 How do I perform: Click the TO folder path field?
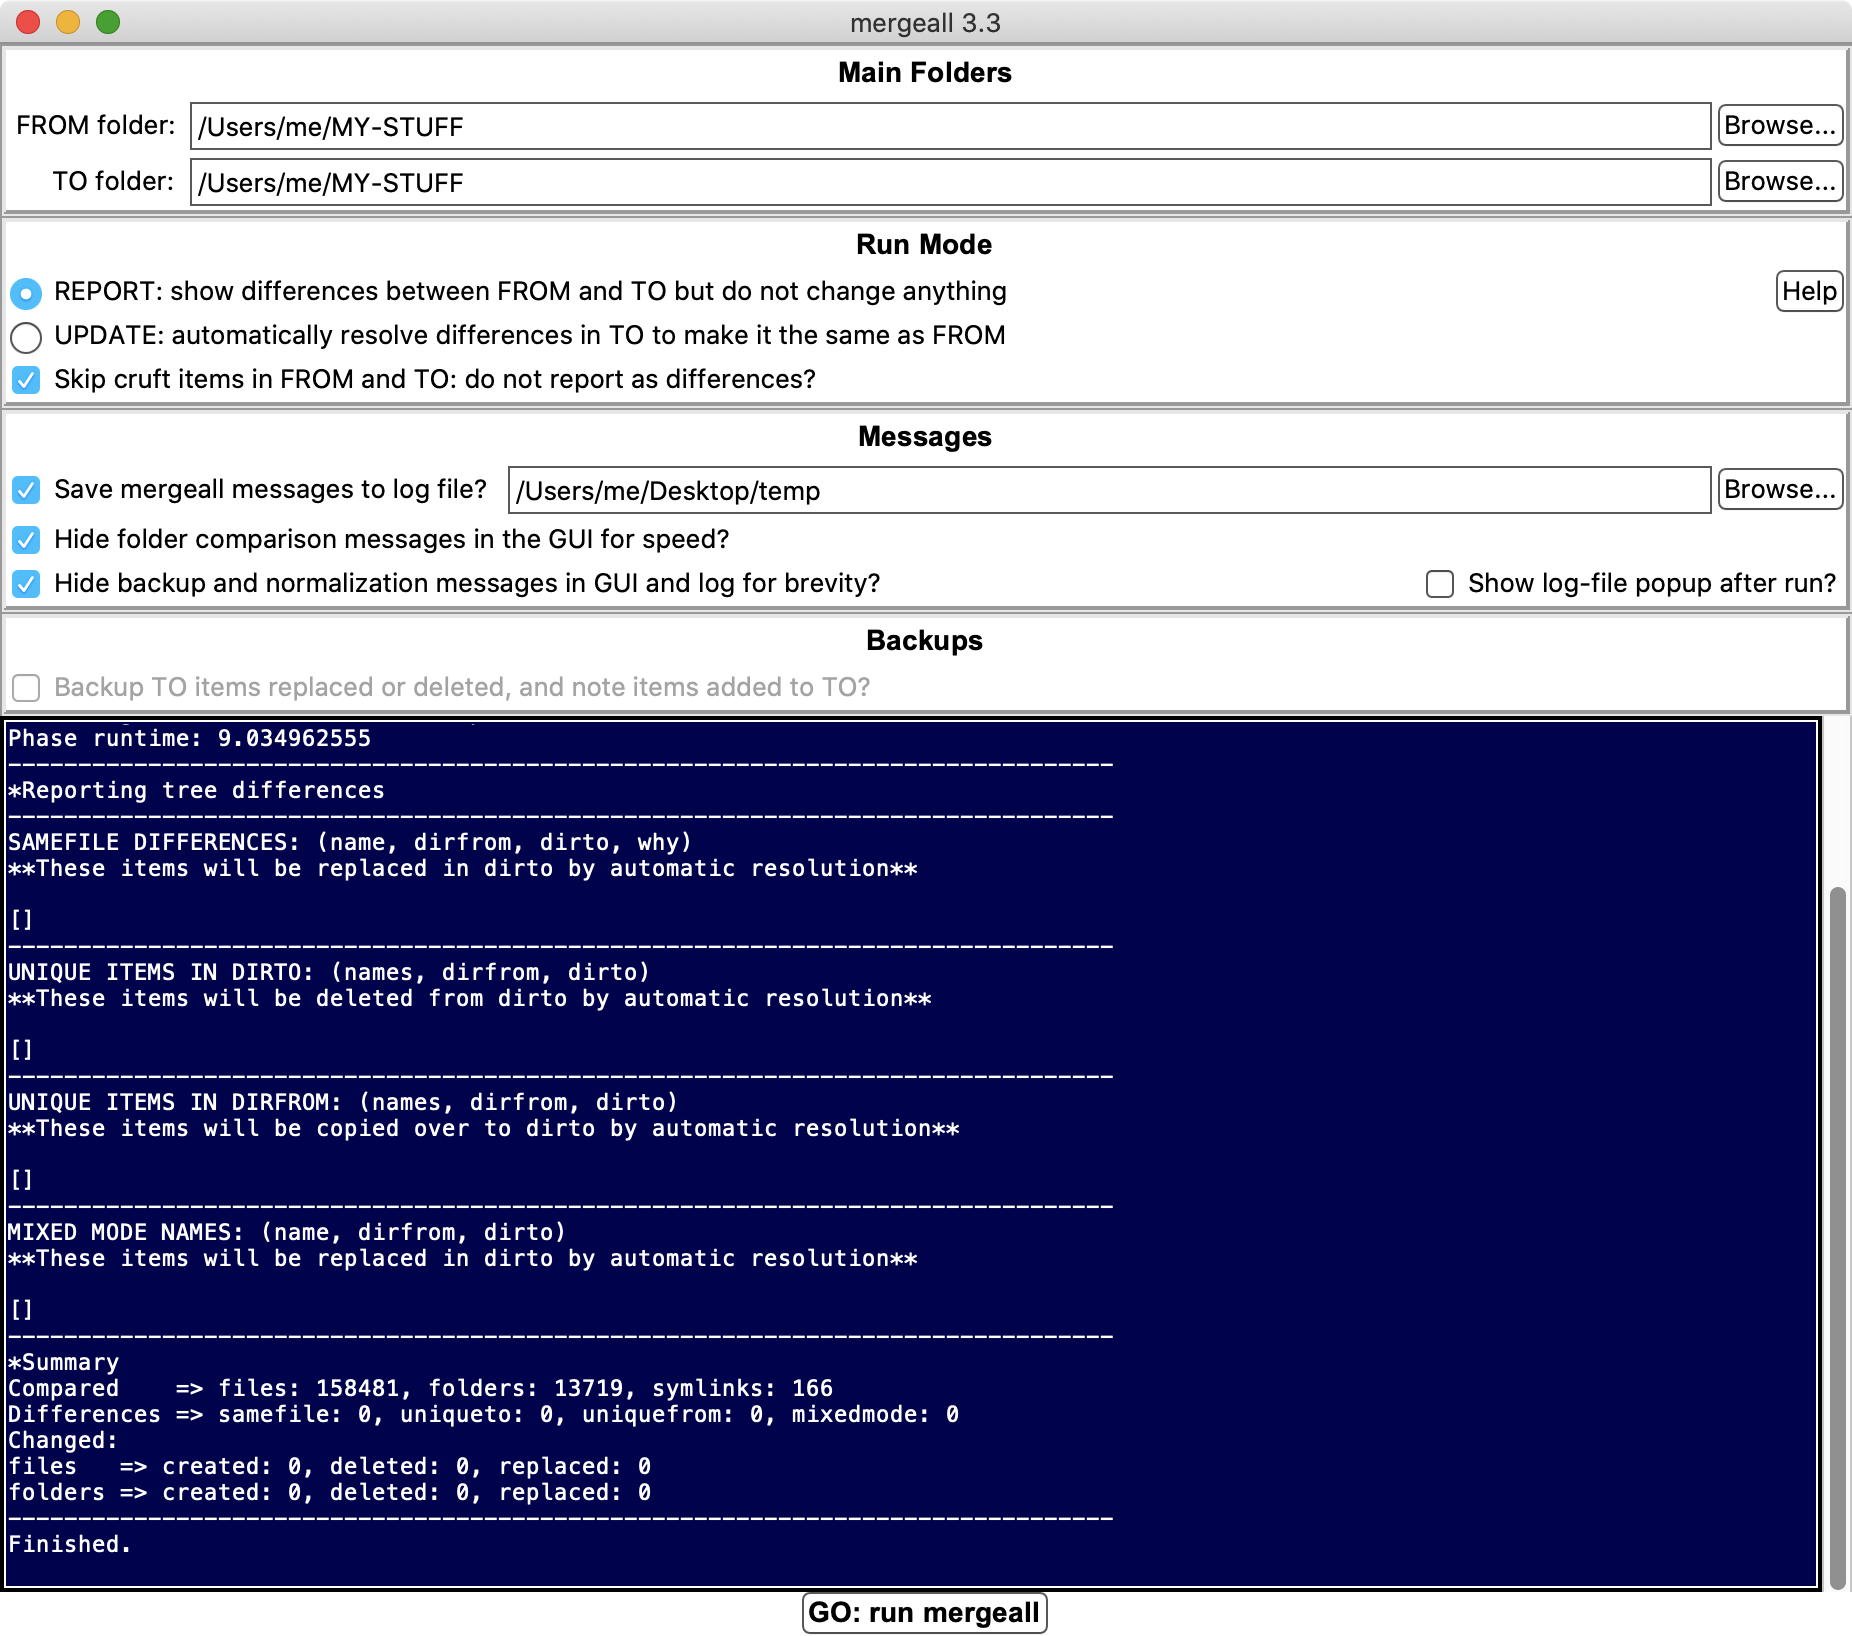click(x=950, y=182)
